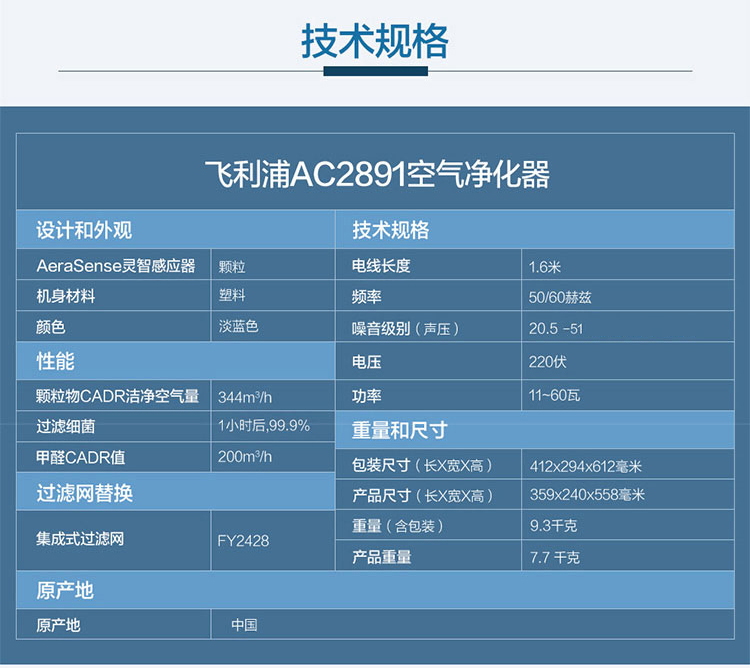Select the 中国 origin value cell

tap(244, 625)
